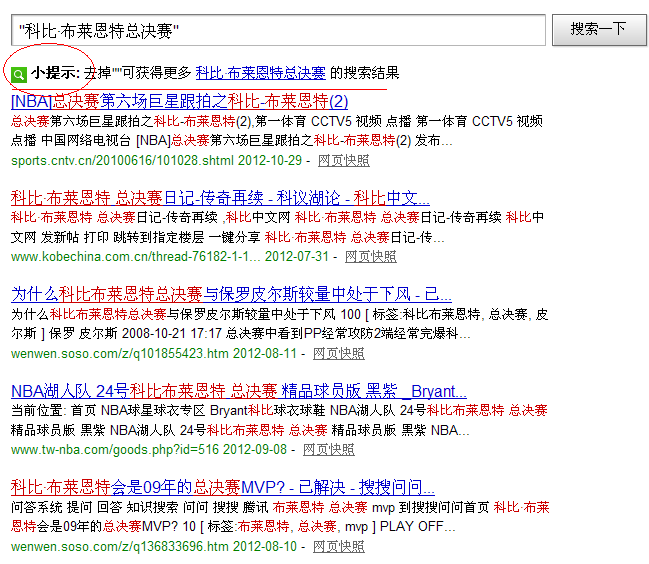Open the suggested 科比 布莱恩特总决赛 link in the tip
649x564 pixels.
[260, 73]
